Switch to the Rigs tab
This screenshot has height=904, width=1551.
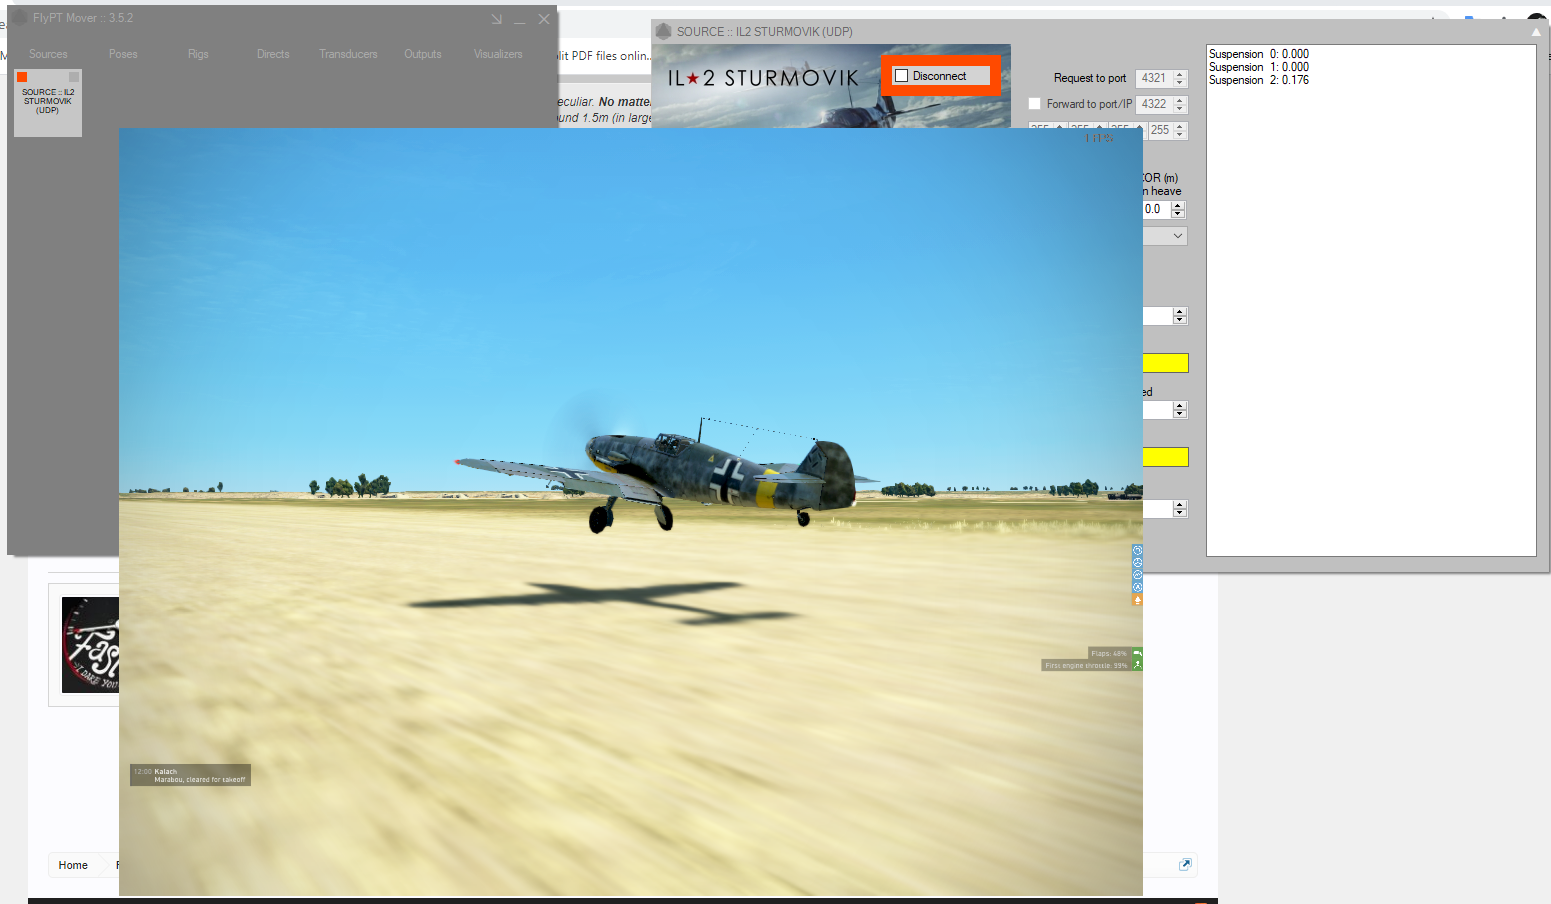point(198,54)
